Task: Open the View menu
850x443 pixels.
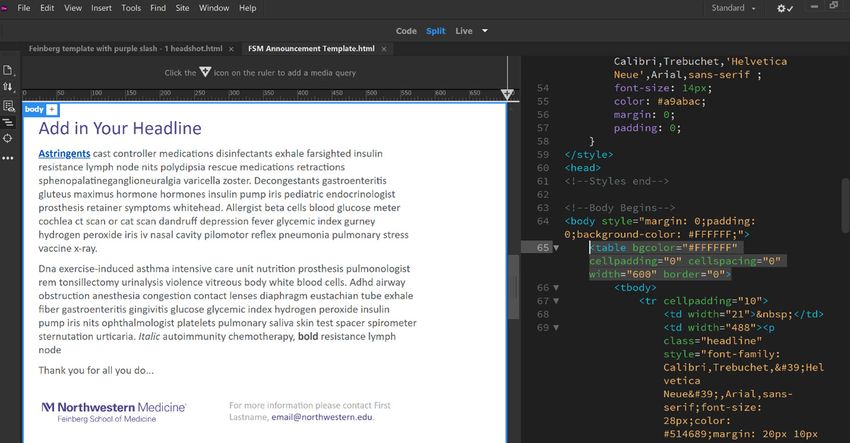Action: (x=73, y=8)
